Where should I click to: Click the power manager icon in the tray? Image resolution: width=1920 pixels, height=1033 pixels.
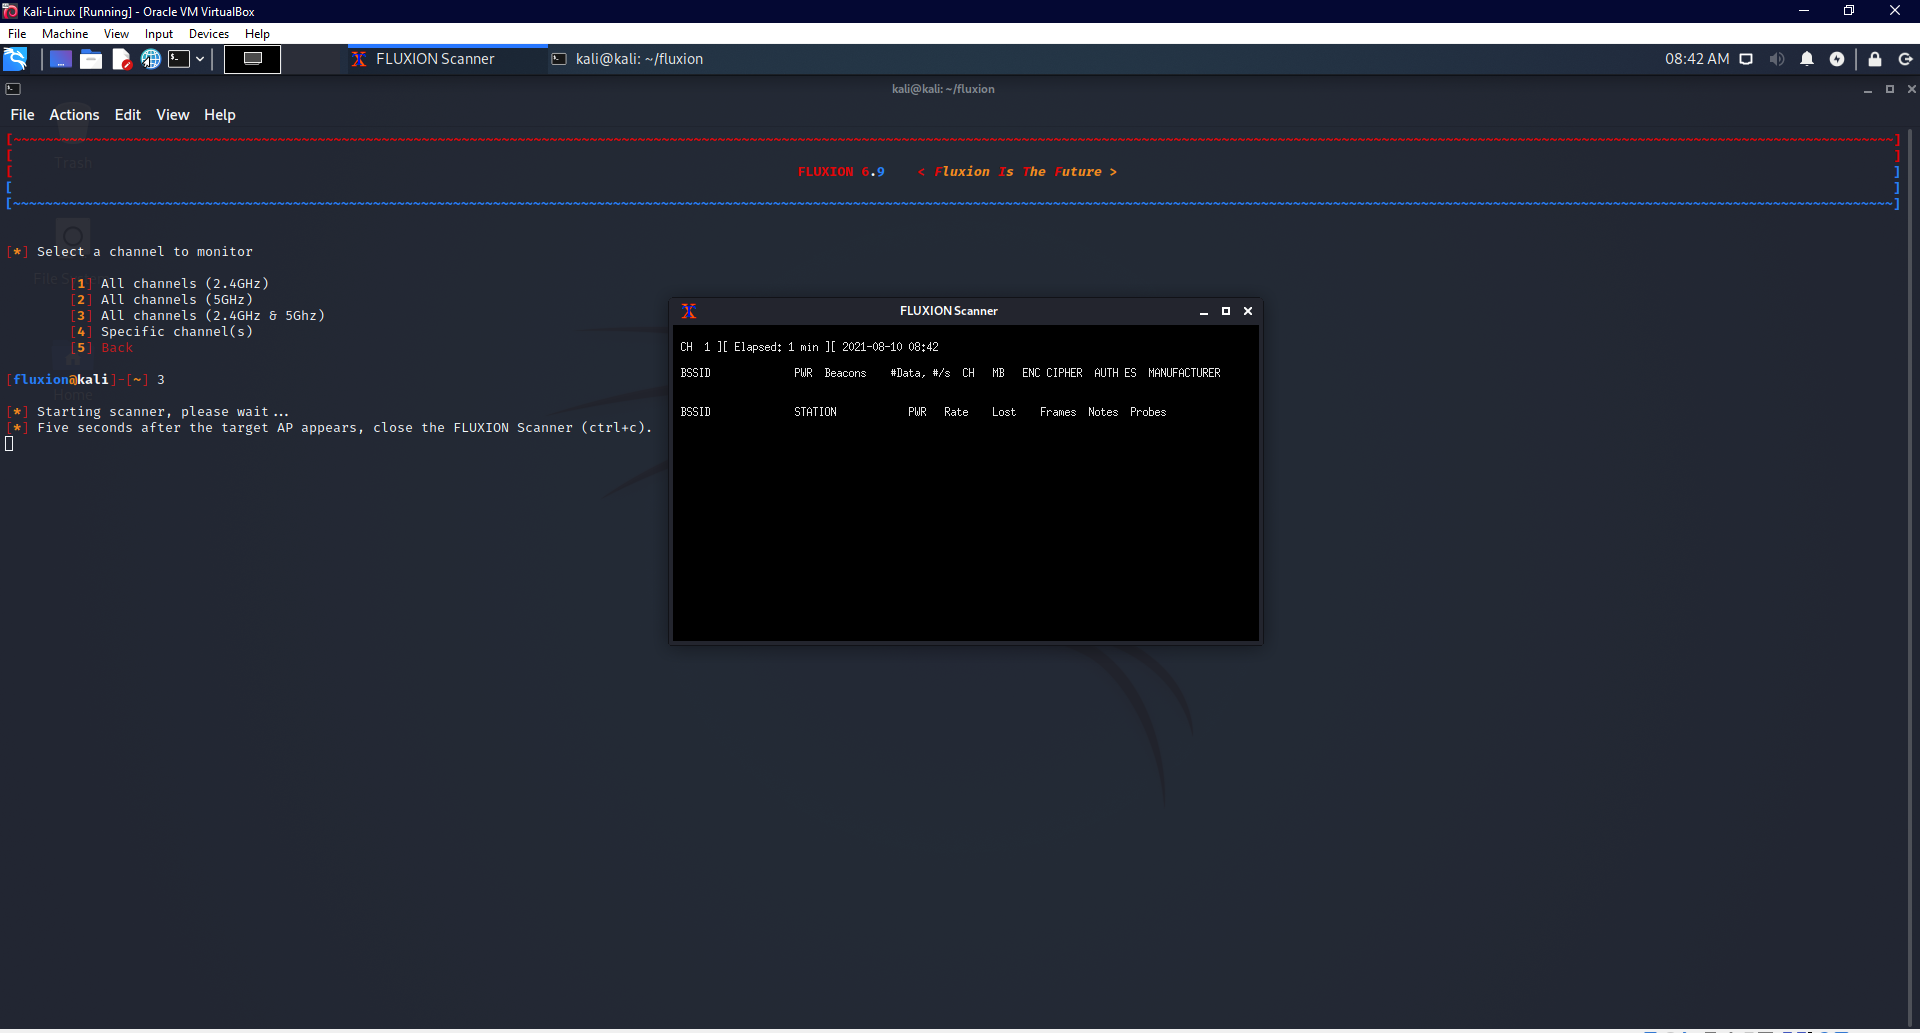point(1838,59)
